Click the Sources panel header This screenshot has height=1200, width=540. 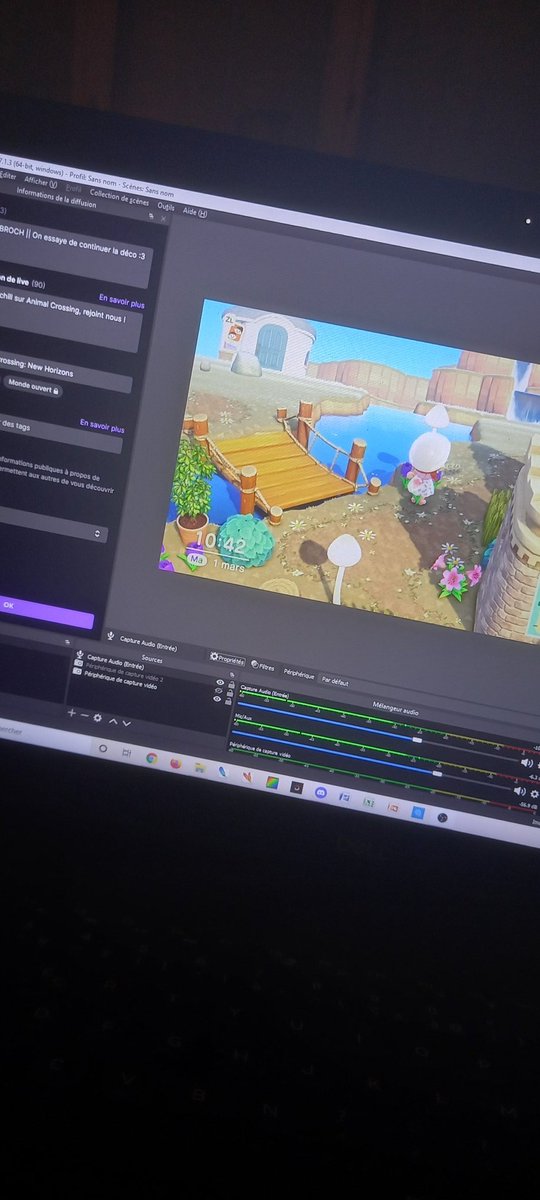[150, 659]
